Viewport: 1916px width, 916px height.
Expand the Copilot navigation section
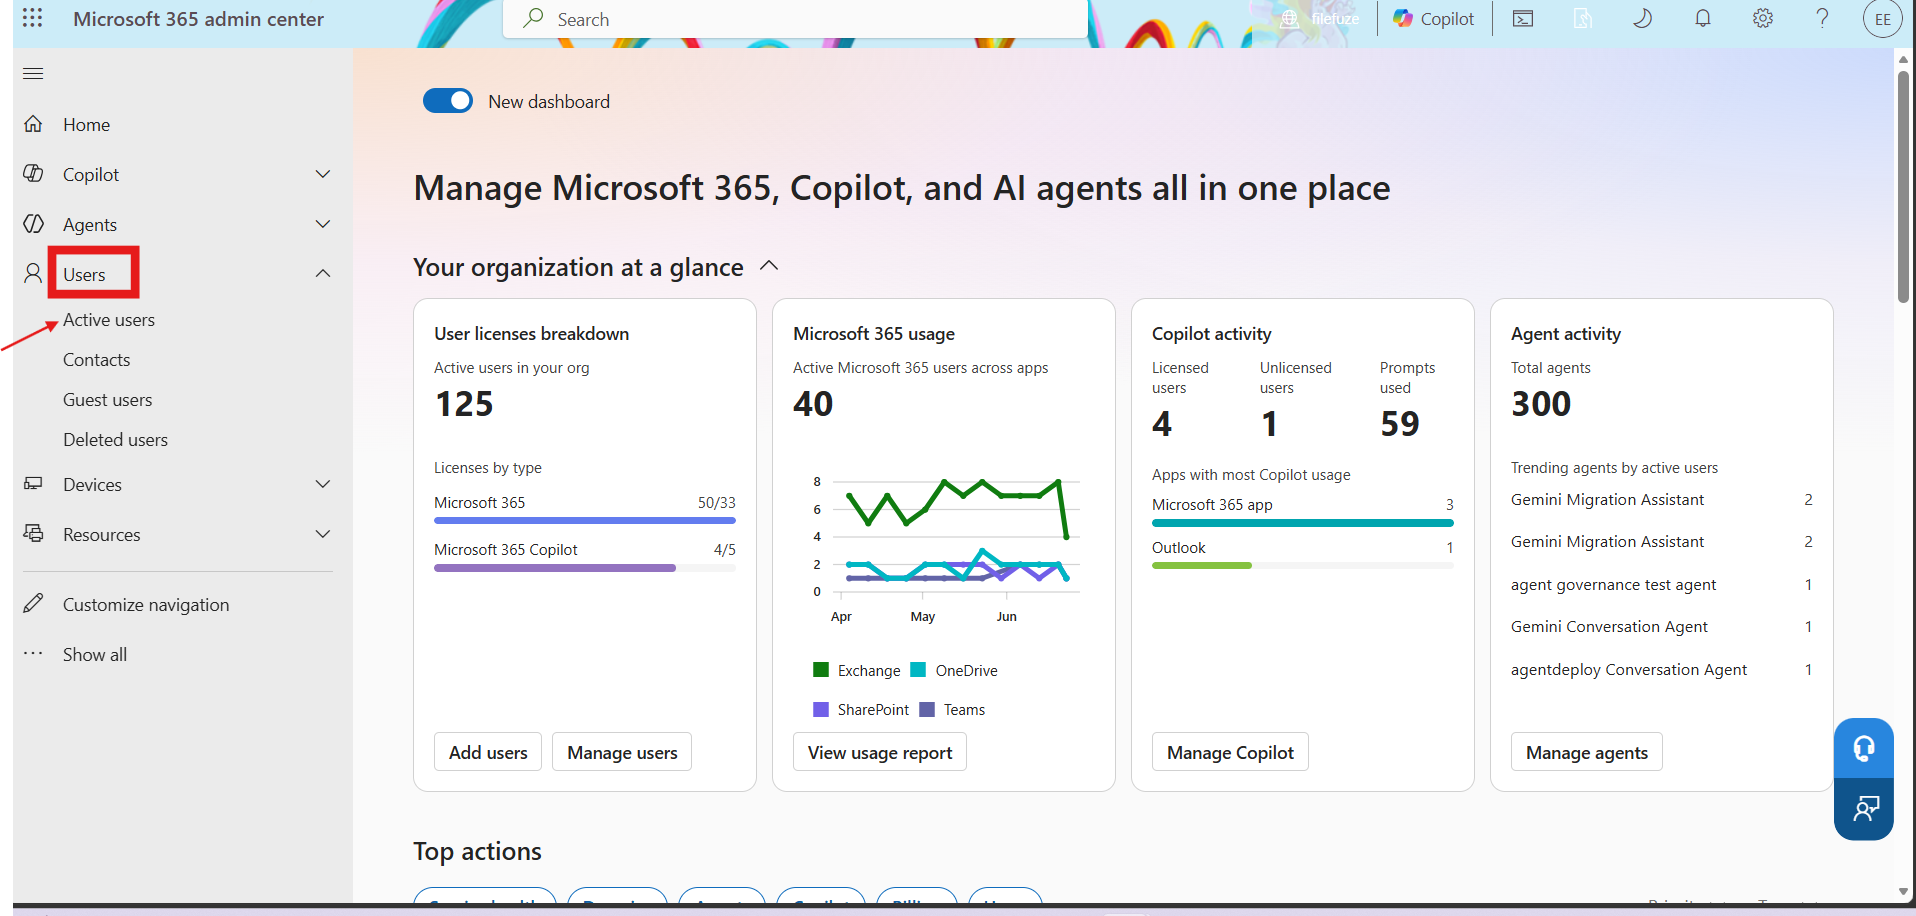(323, 174)
